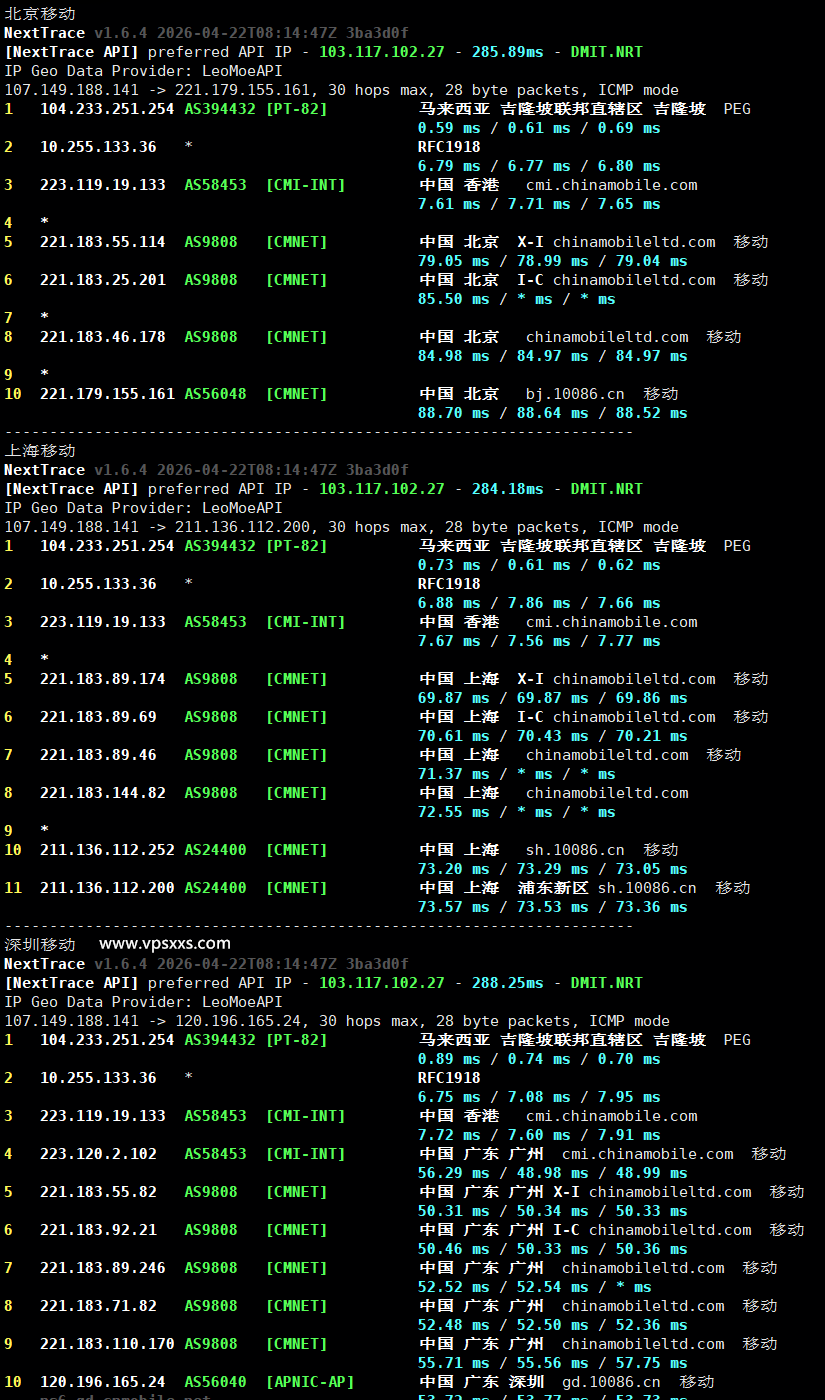The height and width of the screenshot is (1400, 825).
Task: Click latency line starting 73.20 ms
Action: point(553,869)
